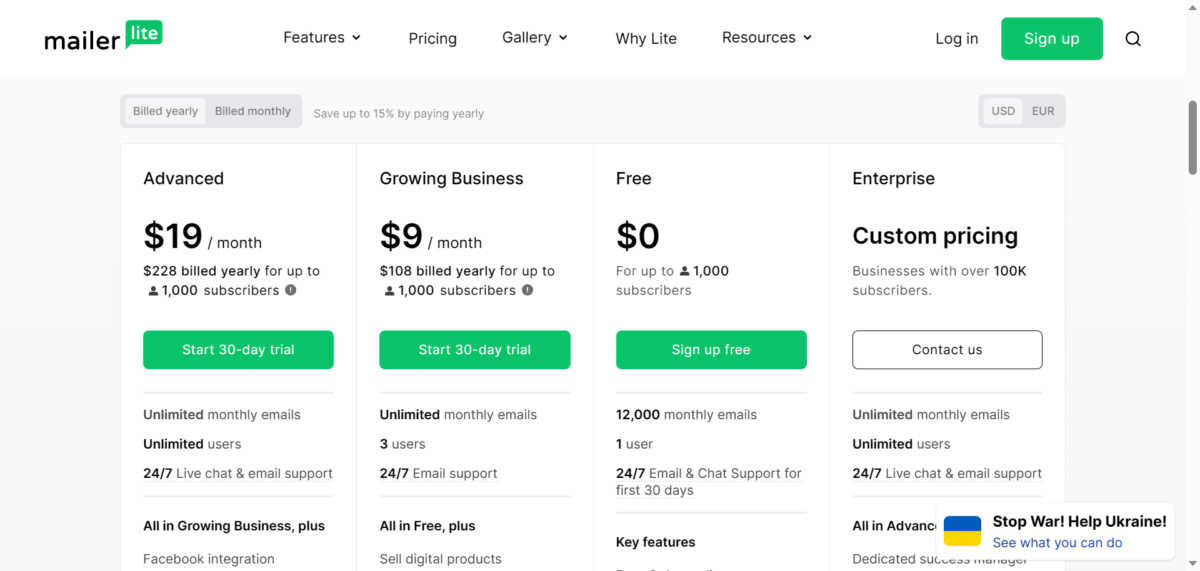Click subscriber person icon in Free plan

685,271
